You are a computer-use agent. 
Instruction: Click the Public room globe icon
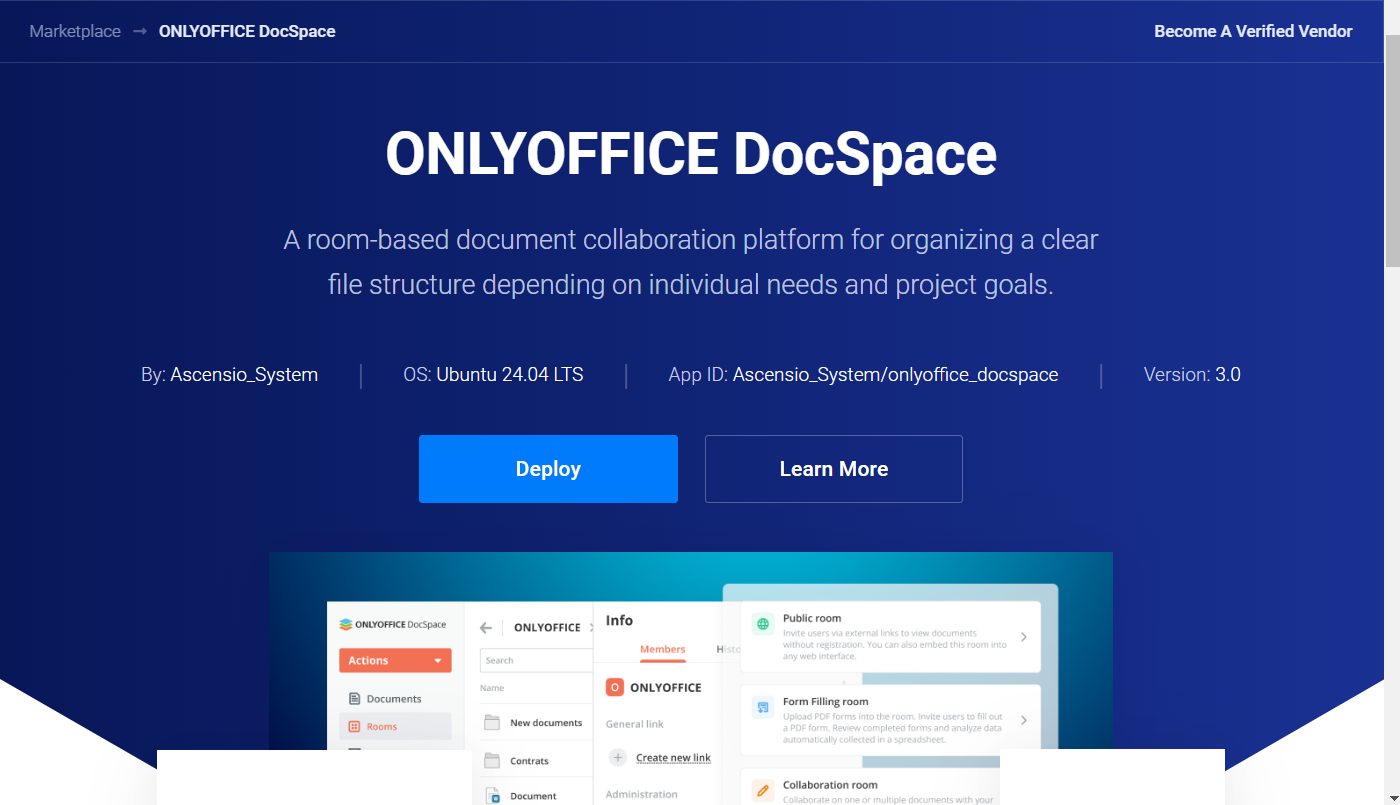(x=763, y=625)
